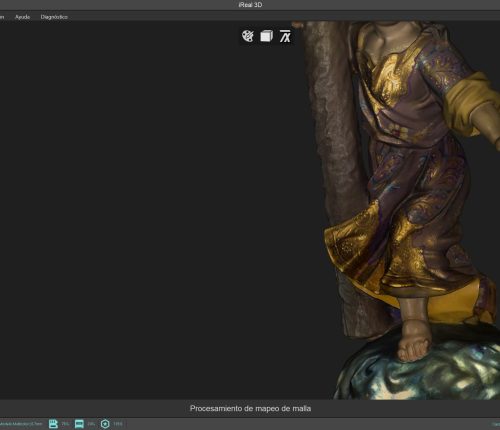Open the Ayuda menu

22,17
